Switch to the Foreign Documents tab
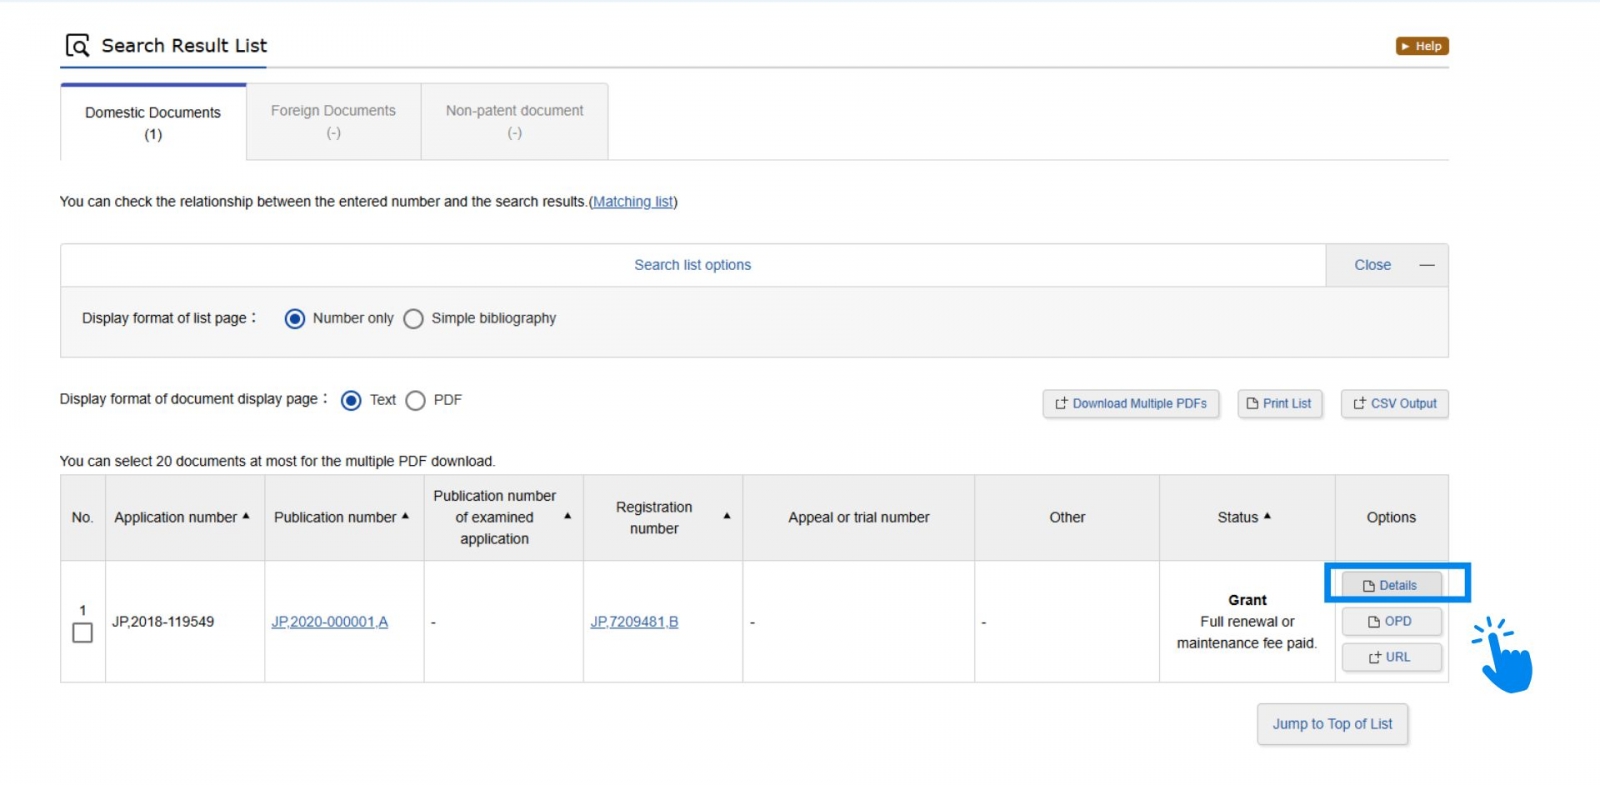Viewport: 1600px width, 785px height. coord(333,121)
